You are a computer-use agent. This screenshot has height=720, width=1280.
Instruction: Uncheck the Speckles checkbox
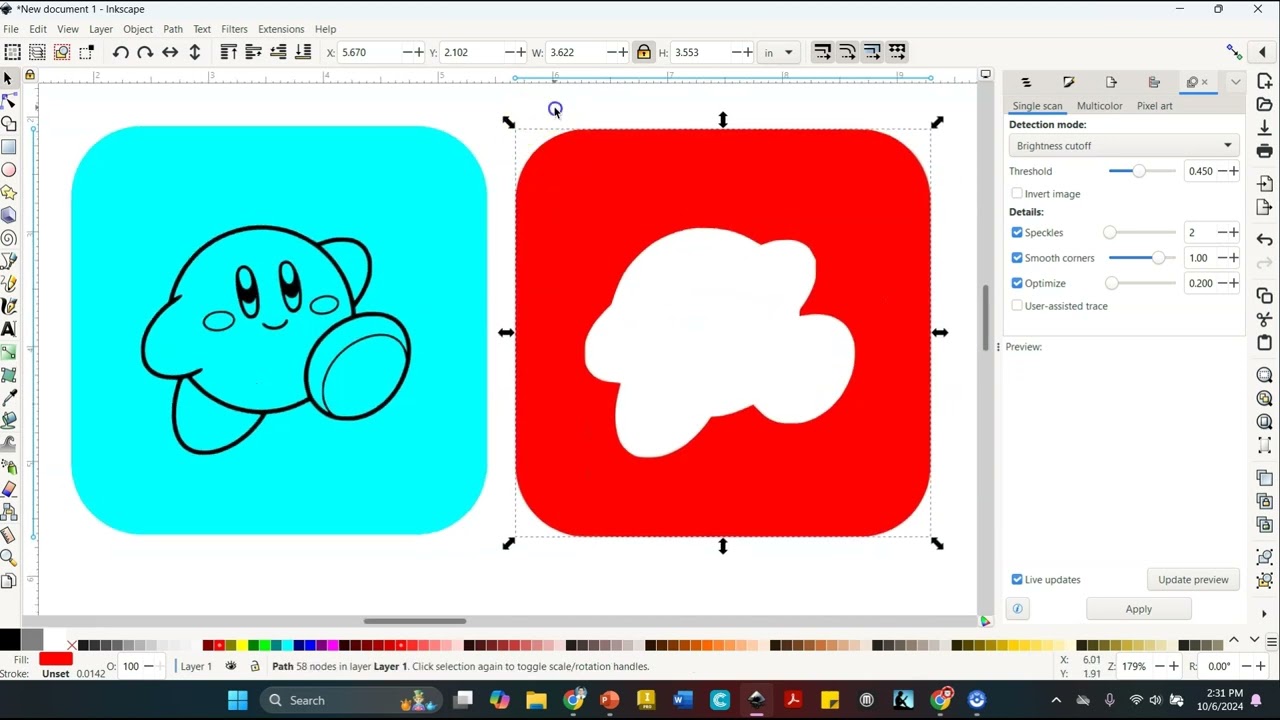pyautogui.click(x=1017, y=232)
